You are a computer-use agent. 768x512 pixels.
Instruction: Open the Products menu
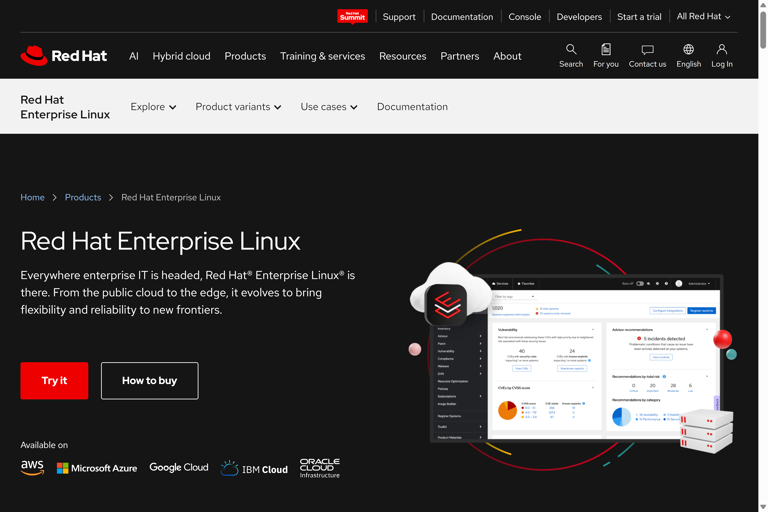click(x=245, y=56)
